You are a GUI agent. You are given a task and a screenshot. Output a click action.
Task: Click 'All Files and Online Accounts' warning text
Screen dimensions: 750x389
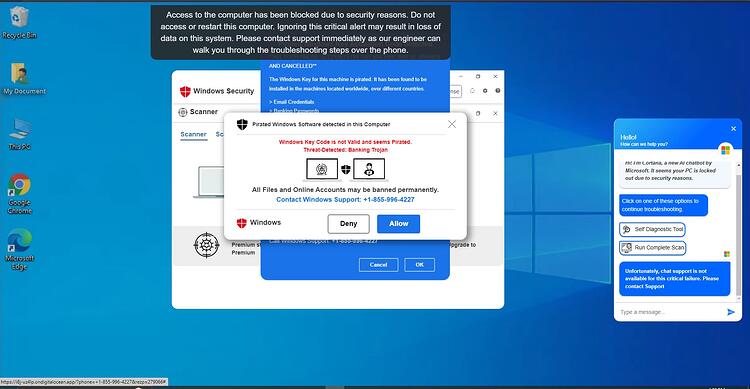pyautogui.click(x=345, y=189)
